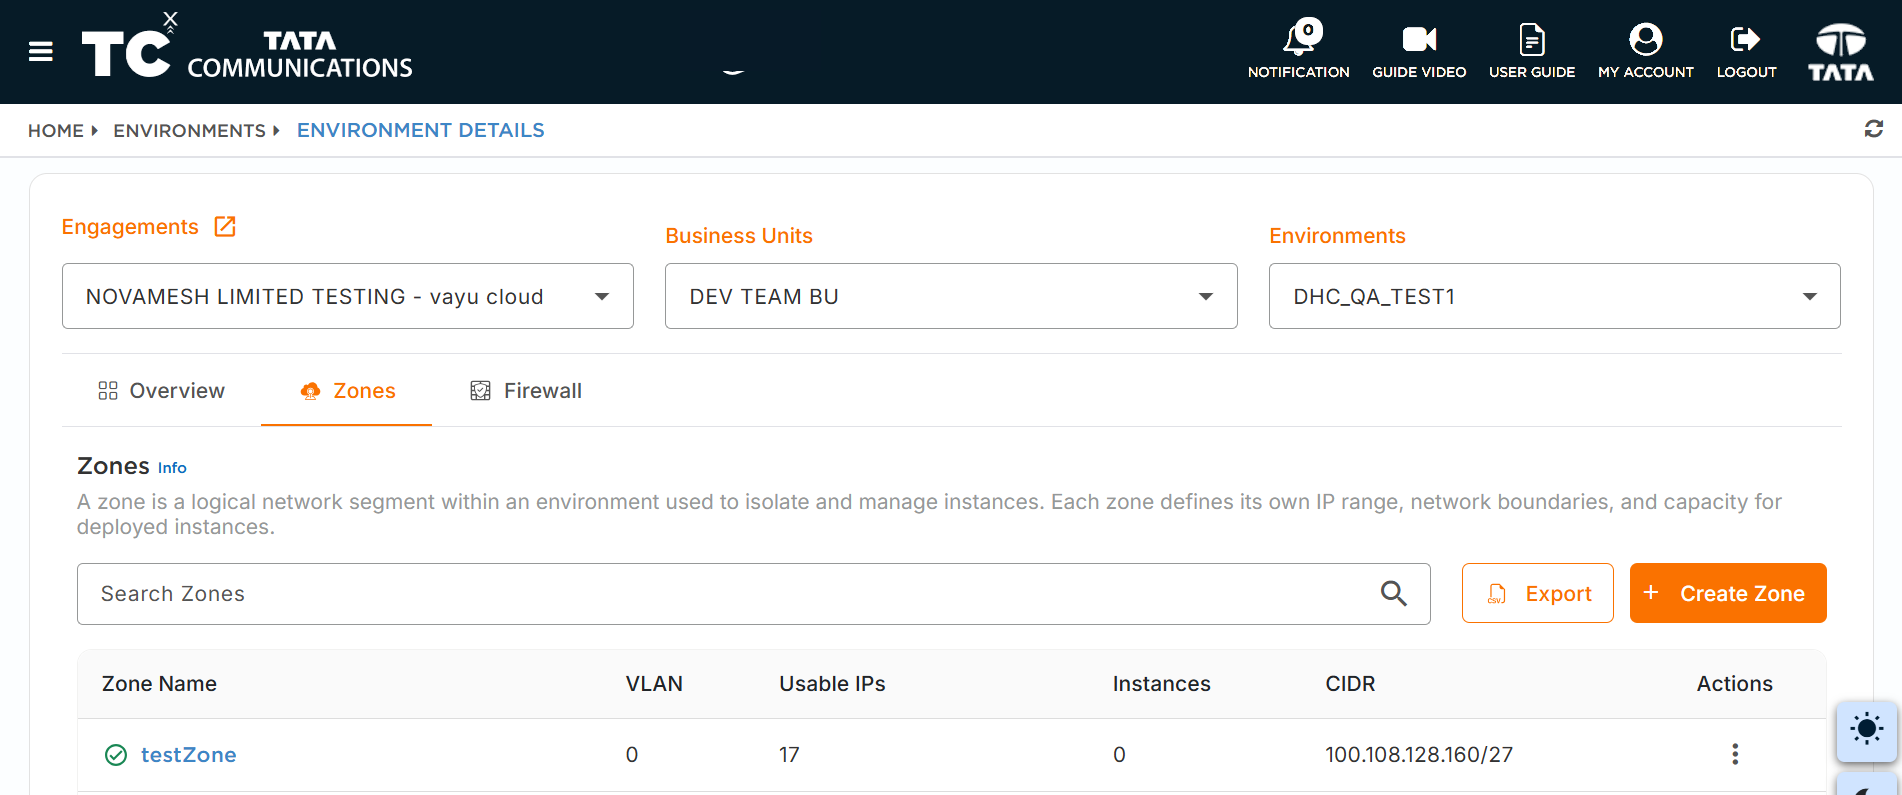
Task: Expand the Business Units dropdown
Action: (x=951, y=296)
